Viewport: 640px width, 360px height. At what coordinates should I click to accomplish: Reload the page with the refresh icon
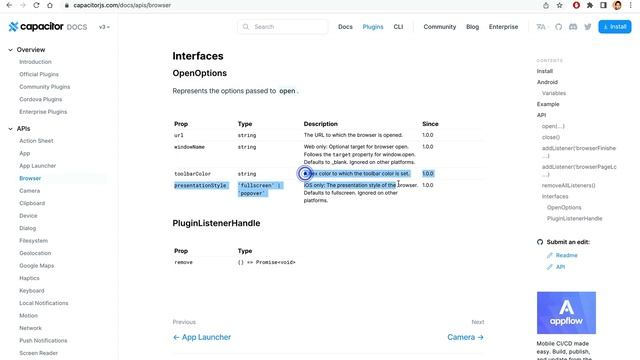pyautogui.click(x=36, y=5)
